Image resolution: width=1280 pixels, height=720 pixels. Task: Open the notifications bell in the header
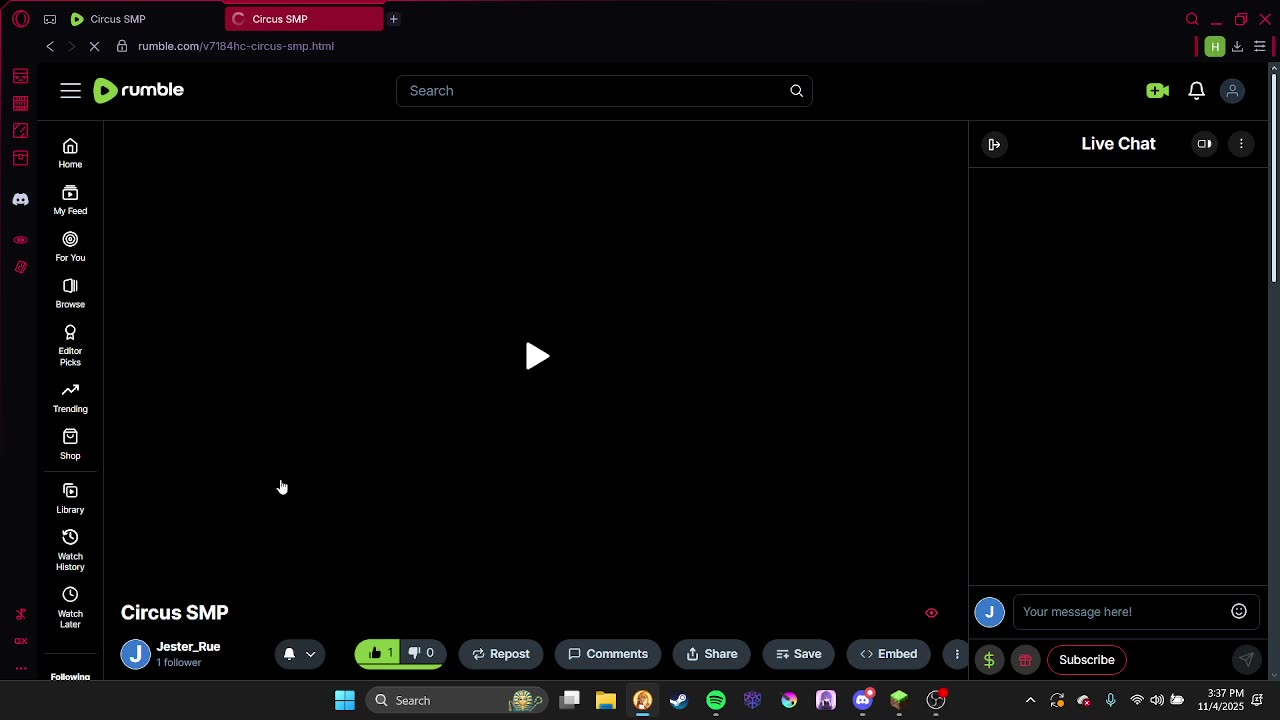pos(1196,91)
